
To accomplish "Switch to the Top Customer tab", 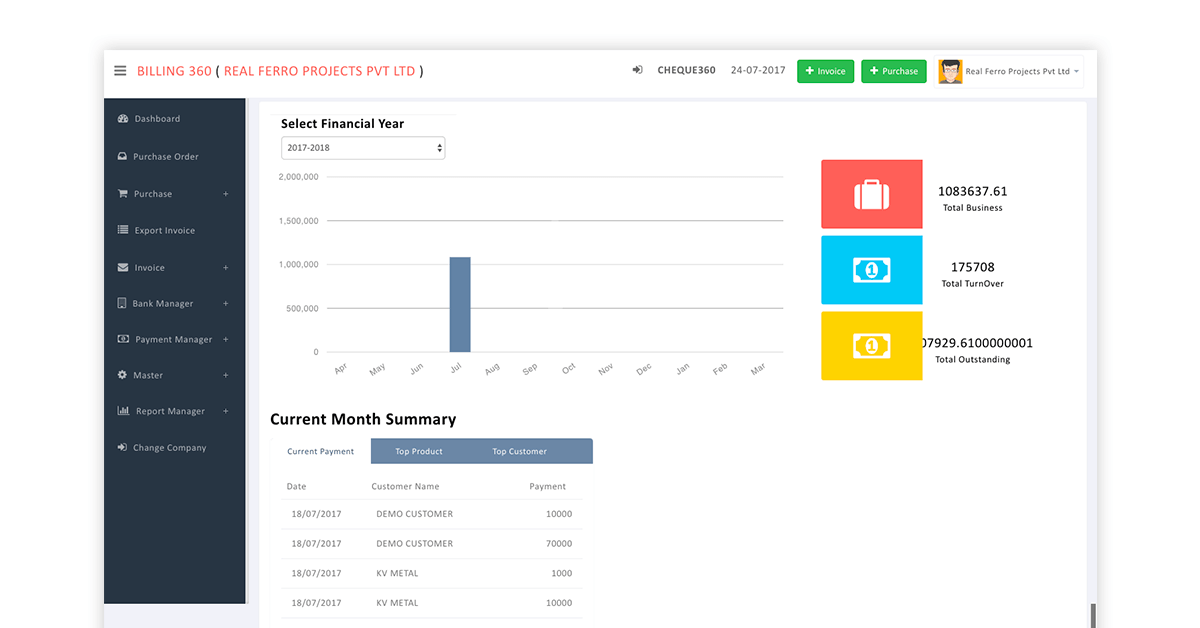I will pos(519,452).
